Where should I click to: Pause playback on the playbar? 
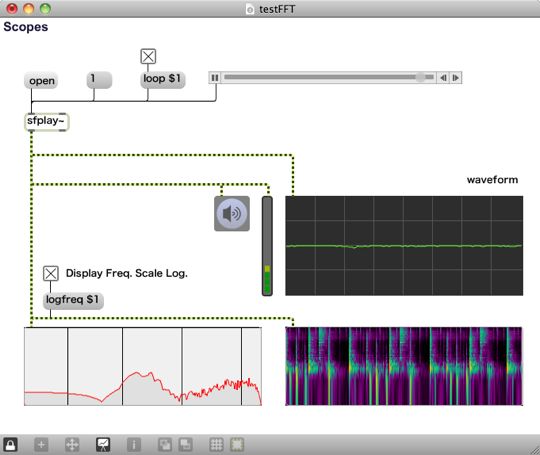[x=215, y=78]
